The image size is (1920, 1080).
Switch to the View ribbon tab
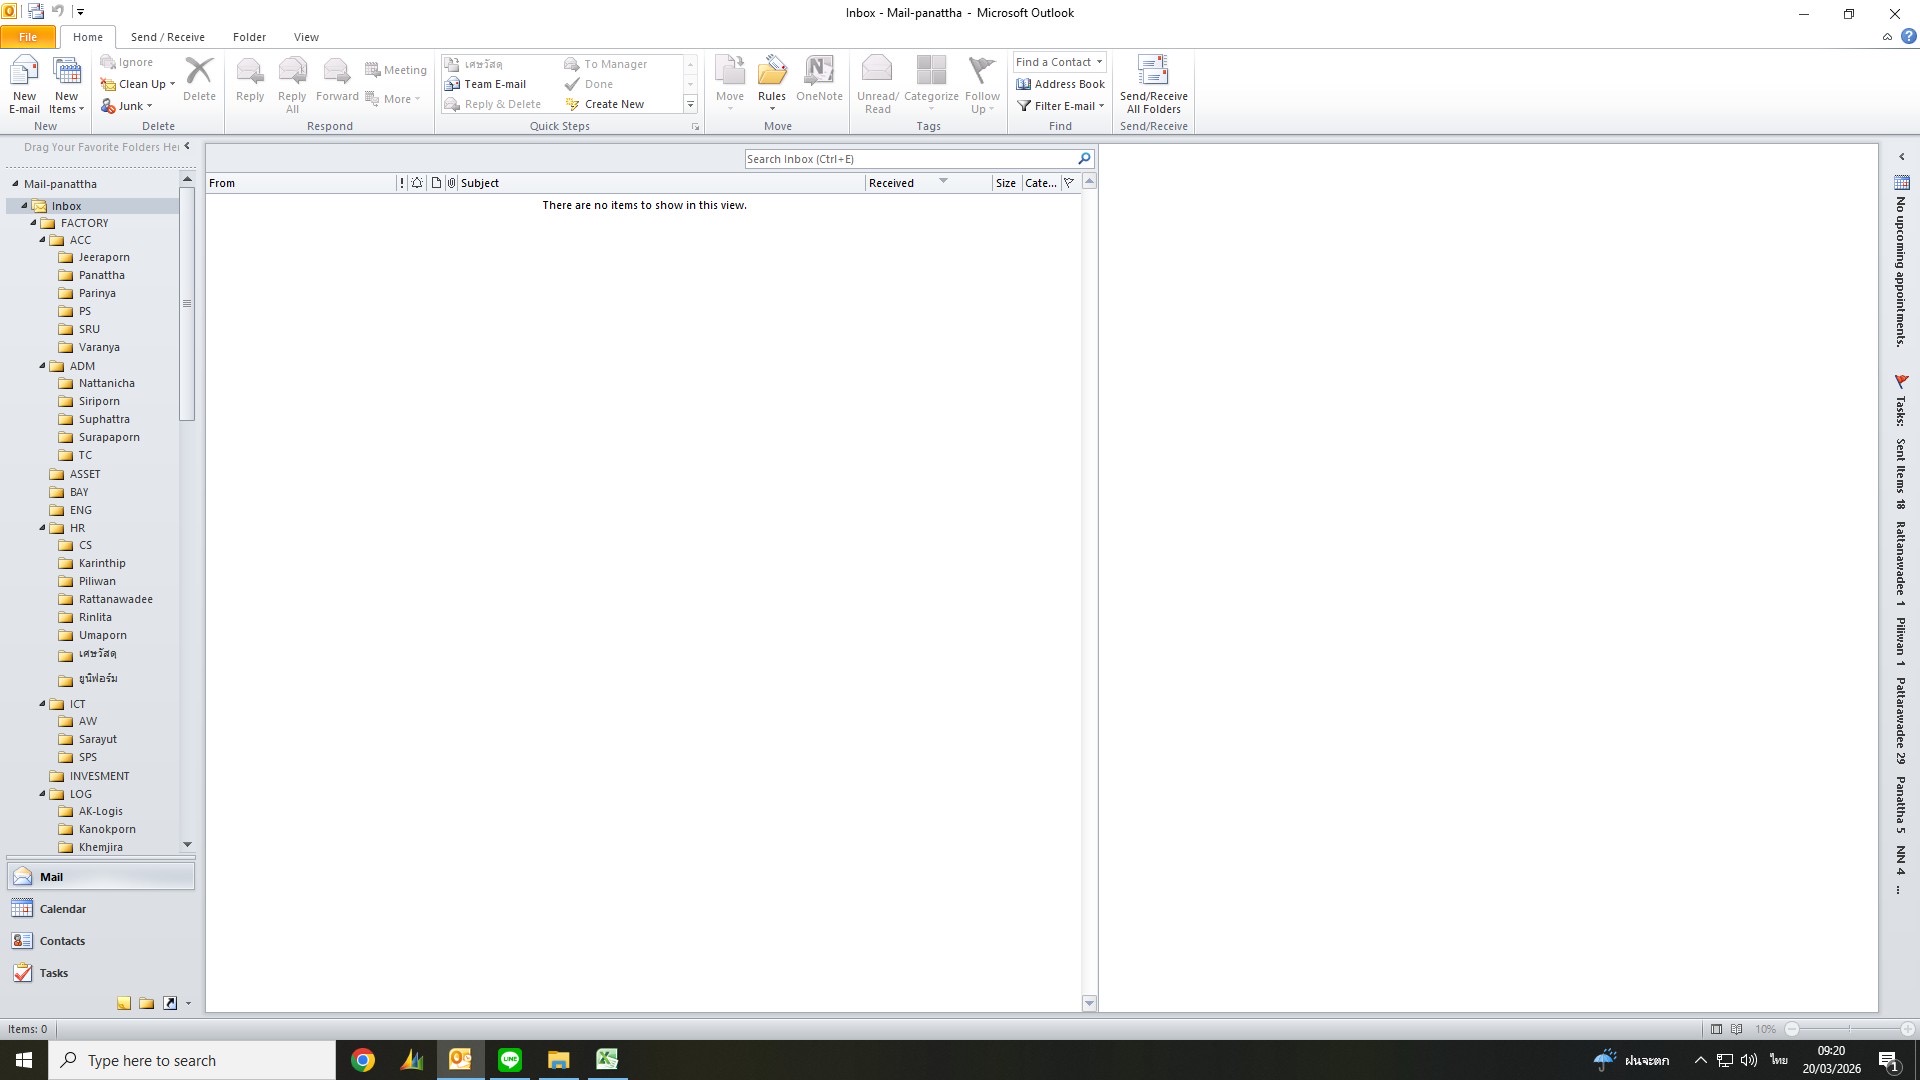pyautogui.click(x=306, y=37)
